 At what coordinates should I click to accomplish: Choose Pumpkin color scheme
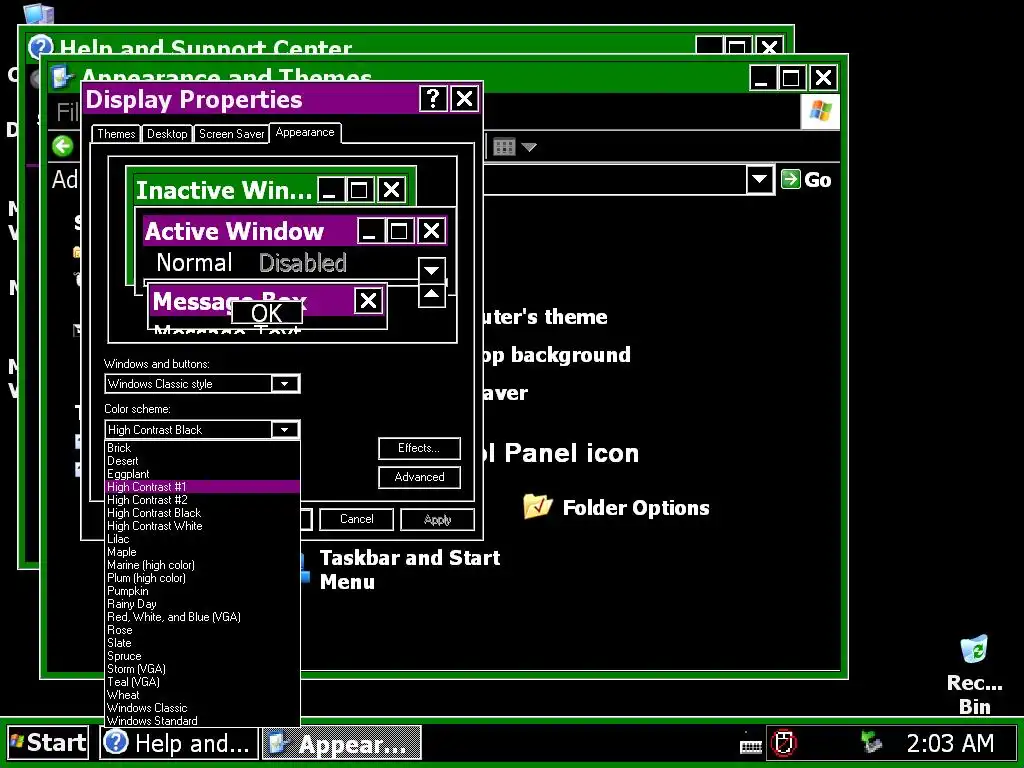click(x=202, y=590)
